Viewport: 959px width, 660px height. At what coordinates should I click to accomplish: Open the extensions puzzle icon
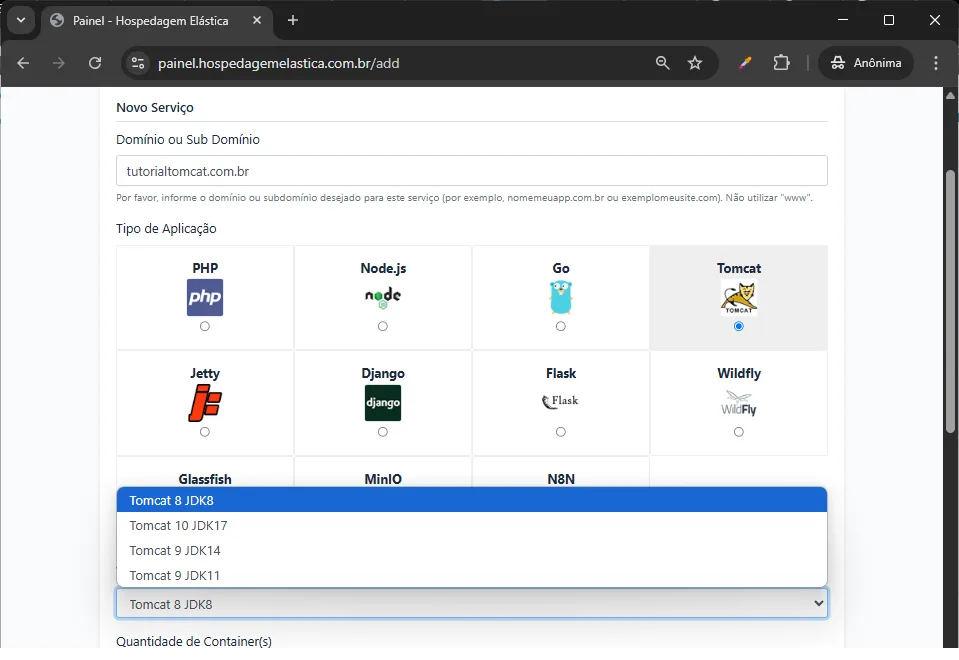tap(781, 63)
